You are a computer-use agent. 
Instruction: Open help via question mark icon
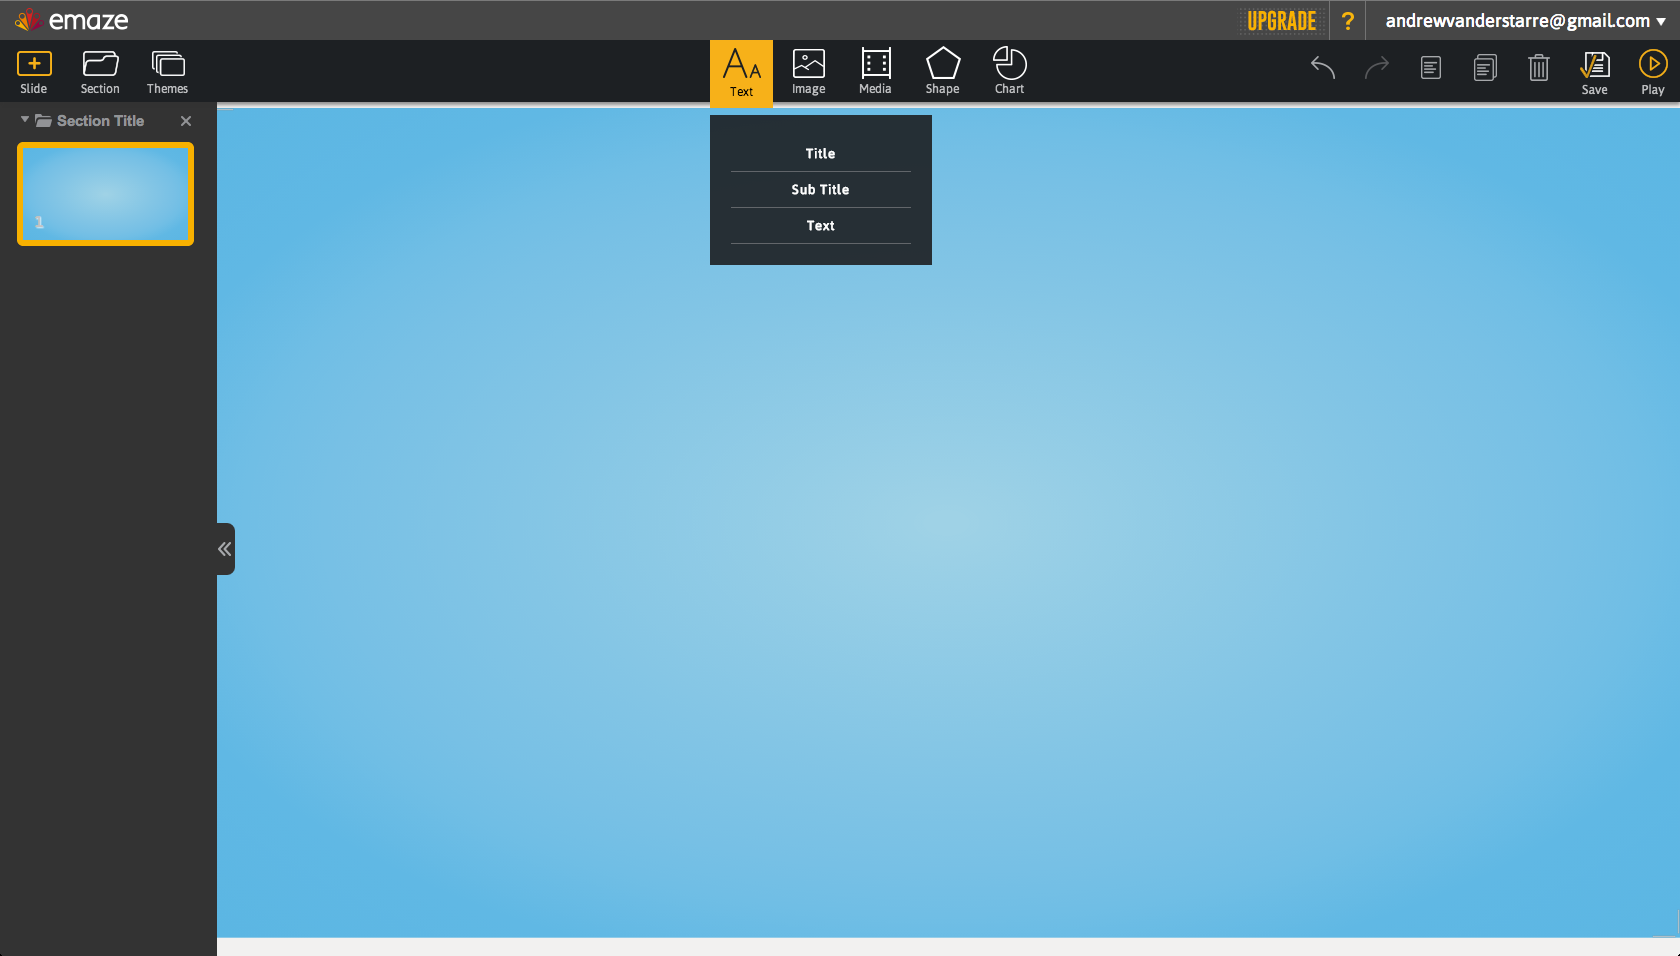coord(1348,21)
